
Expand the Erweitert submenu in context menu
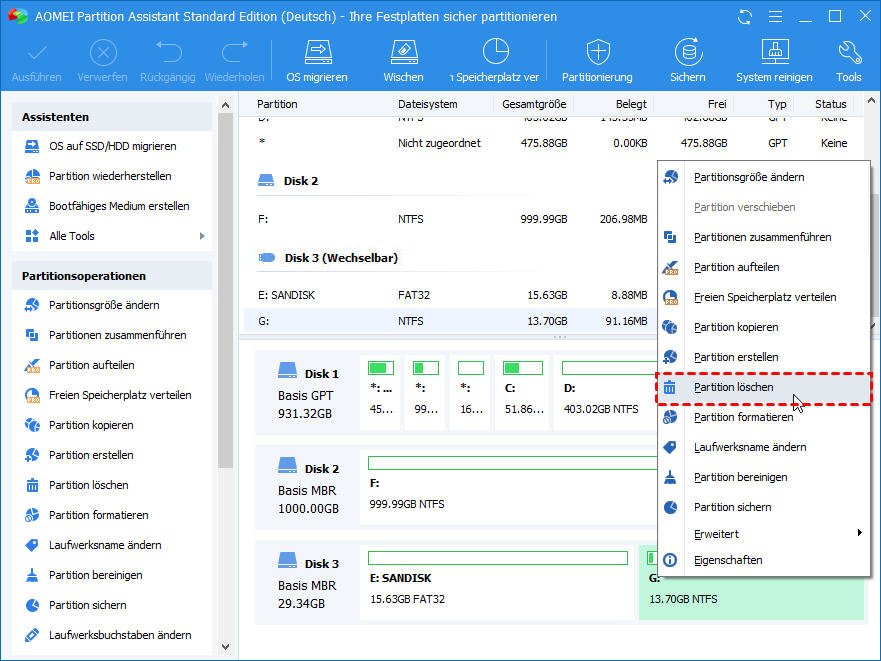(858, 533)
